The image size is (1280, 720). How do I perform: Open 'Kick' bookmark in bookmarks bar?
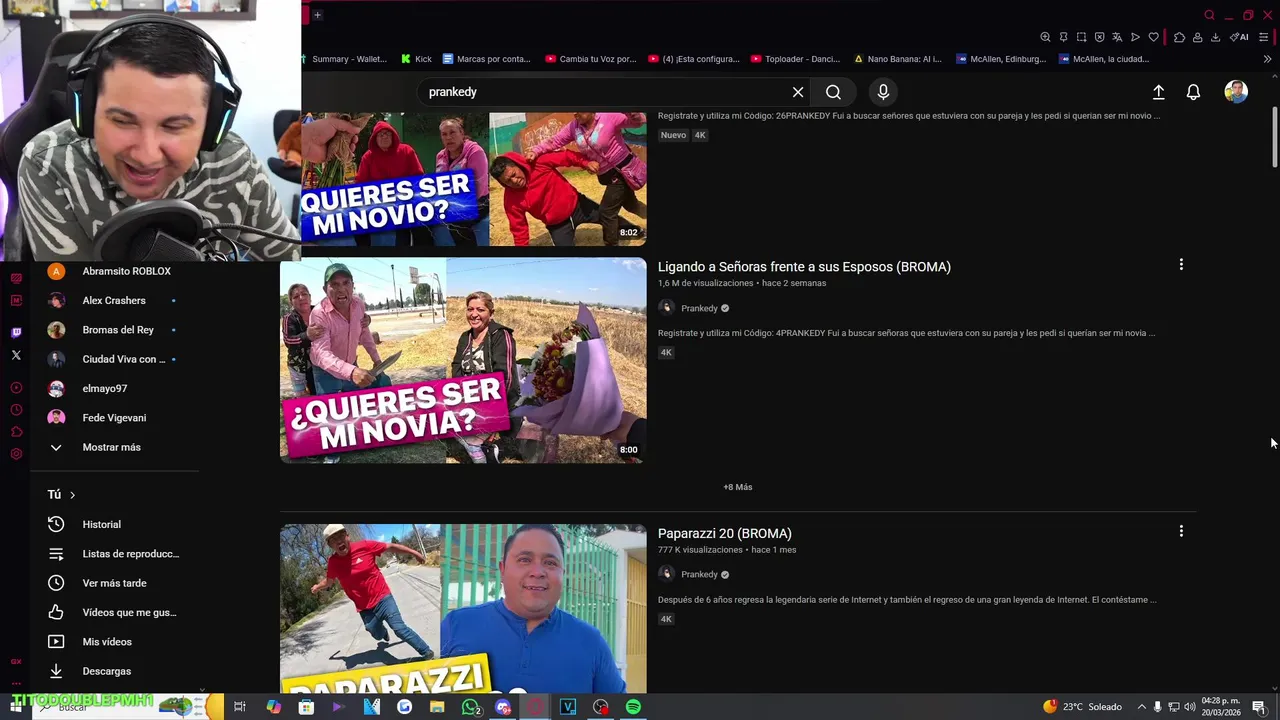[x=416, y=59]
